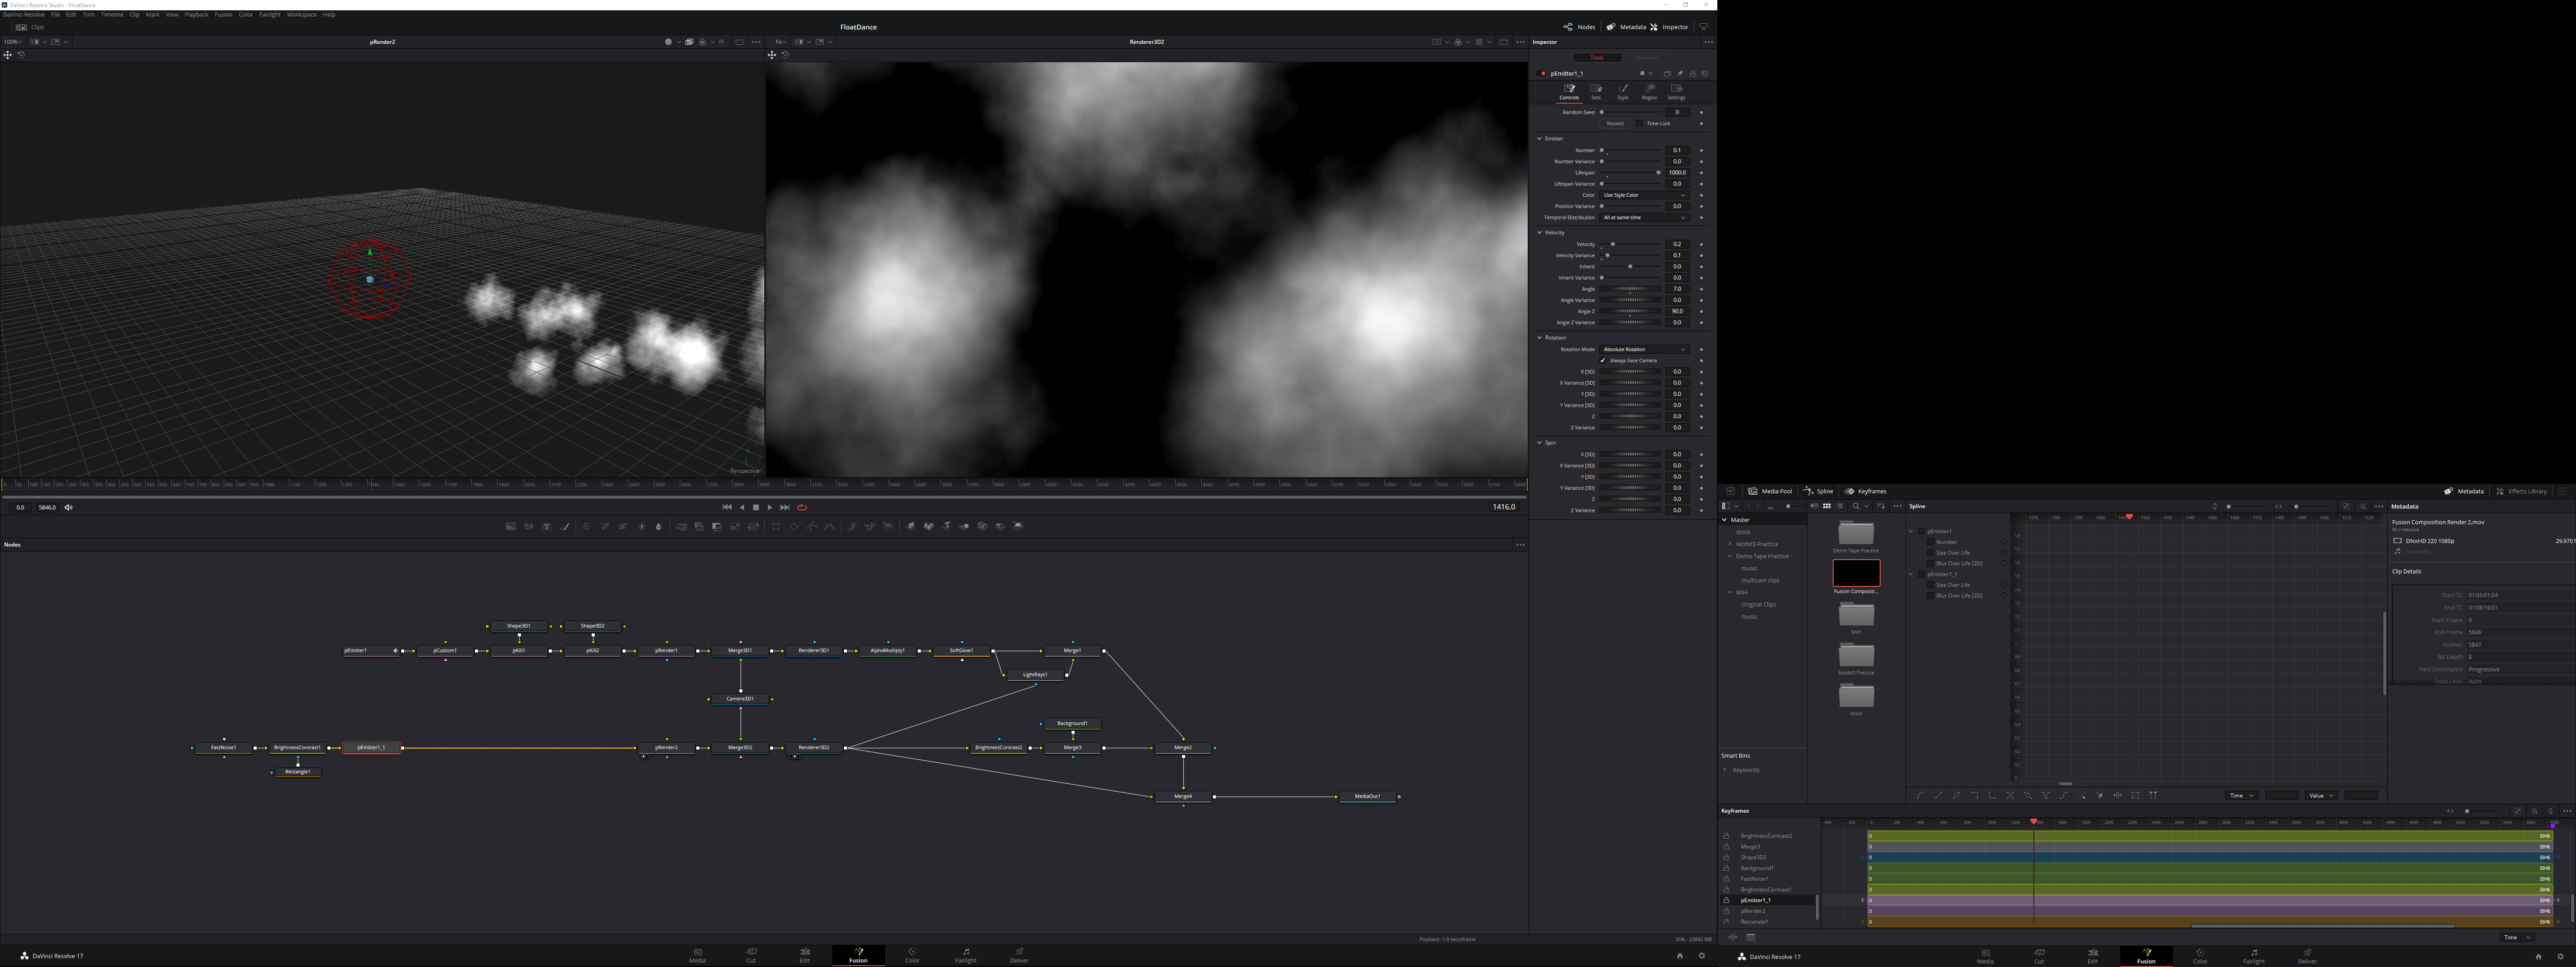The width and height of the screenshot is (2576, 967).
Task: Switch media pool to list view
Action: [1840, 506]
